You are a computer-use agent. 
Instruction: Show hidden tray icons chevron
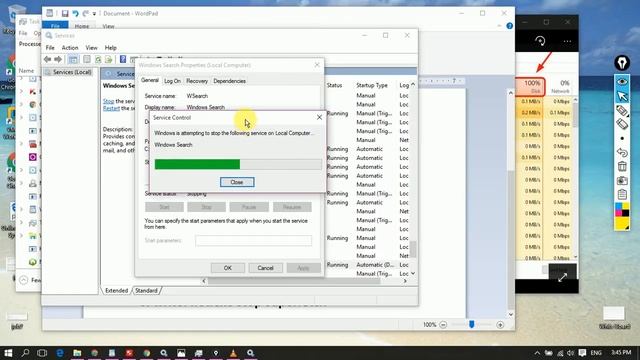(537, 353)
